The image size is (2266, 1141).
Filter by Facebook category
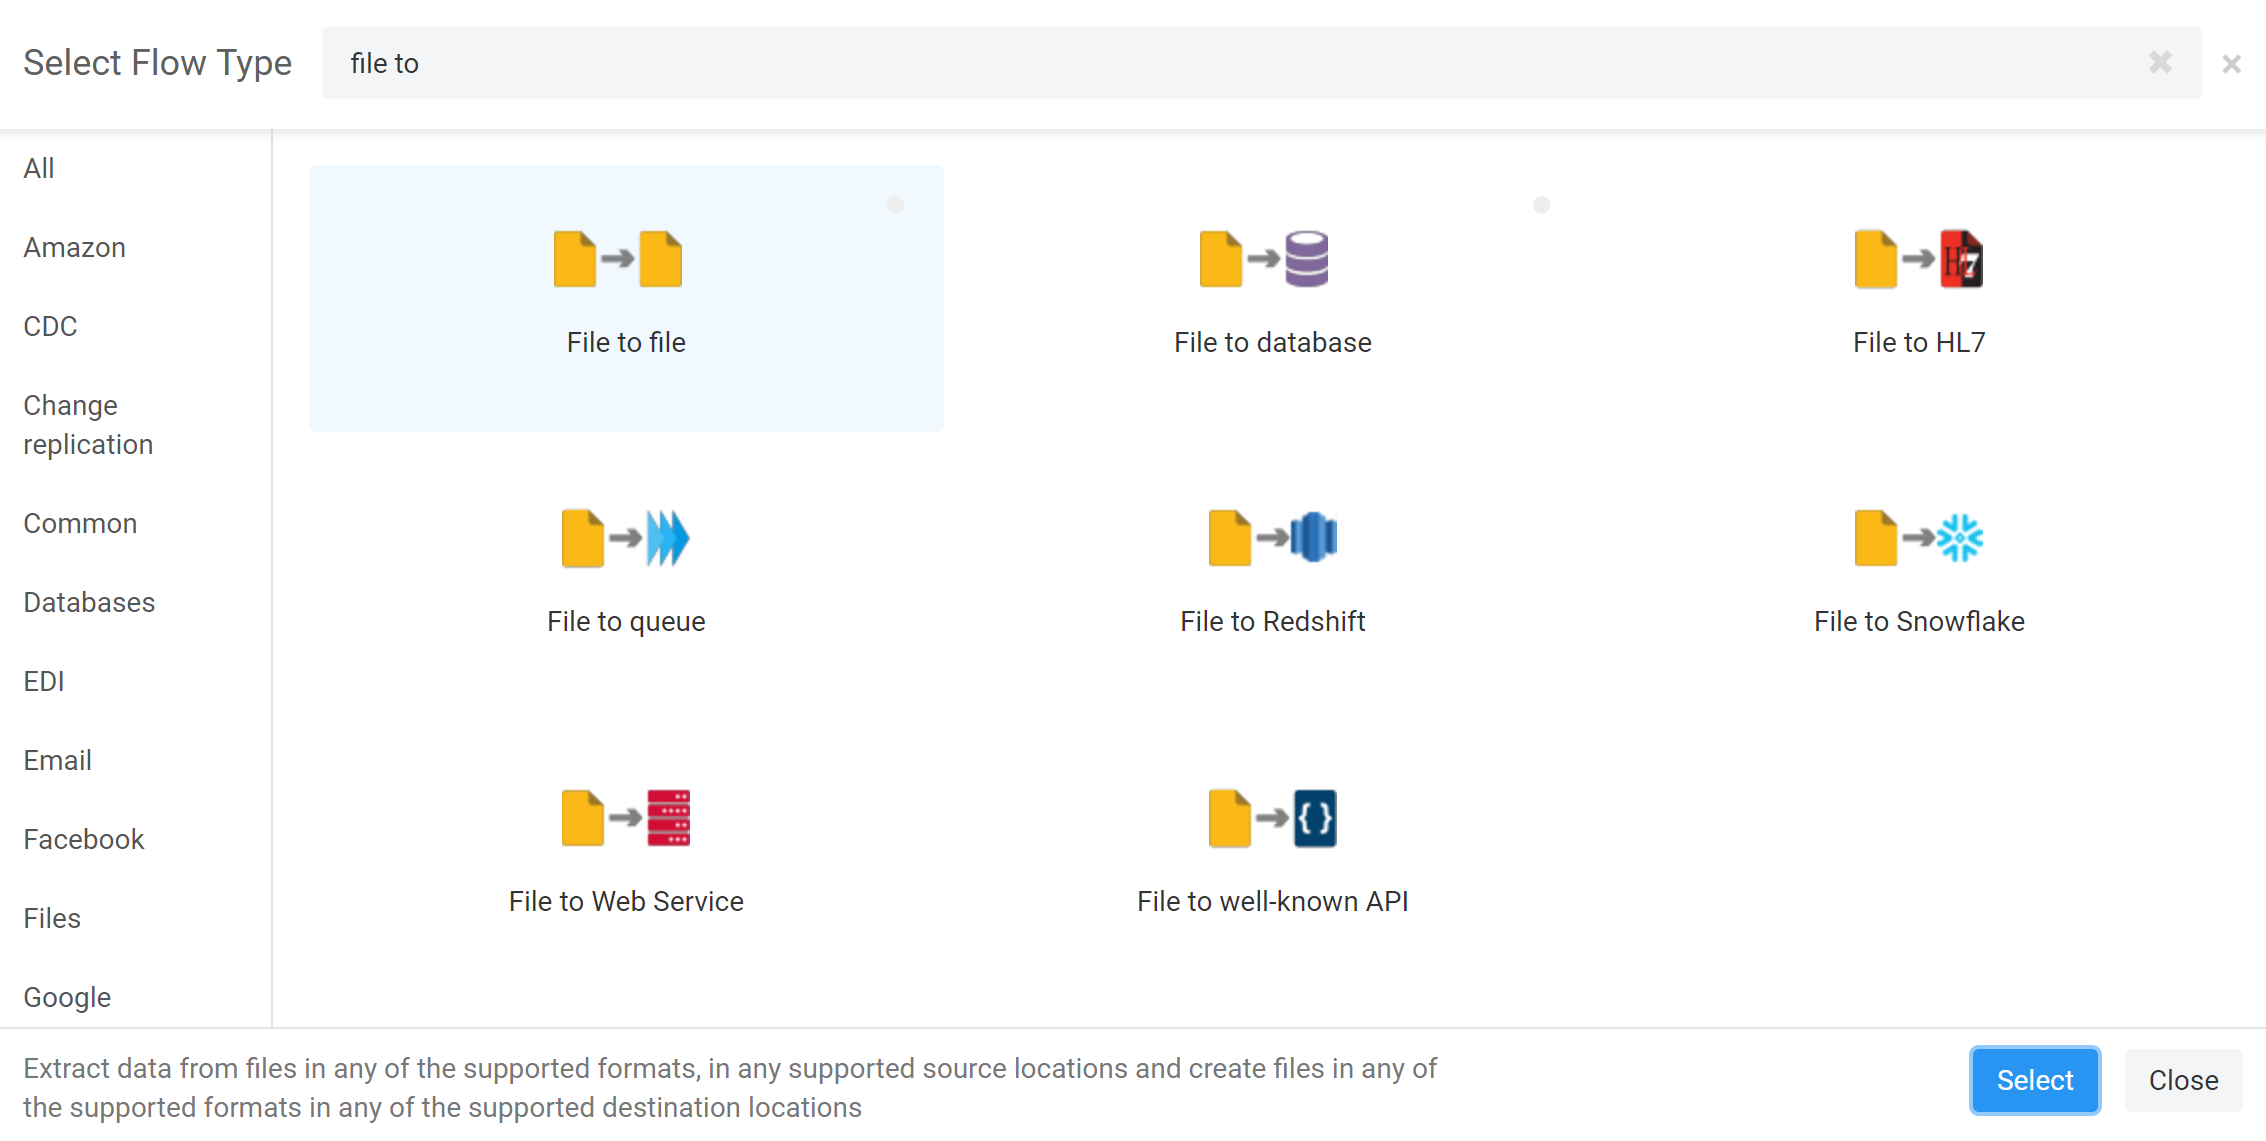pos(84,839)
